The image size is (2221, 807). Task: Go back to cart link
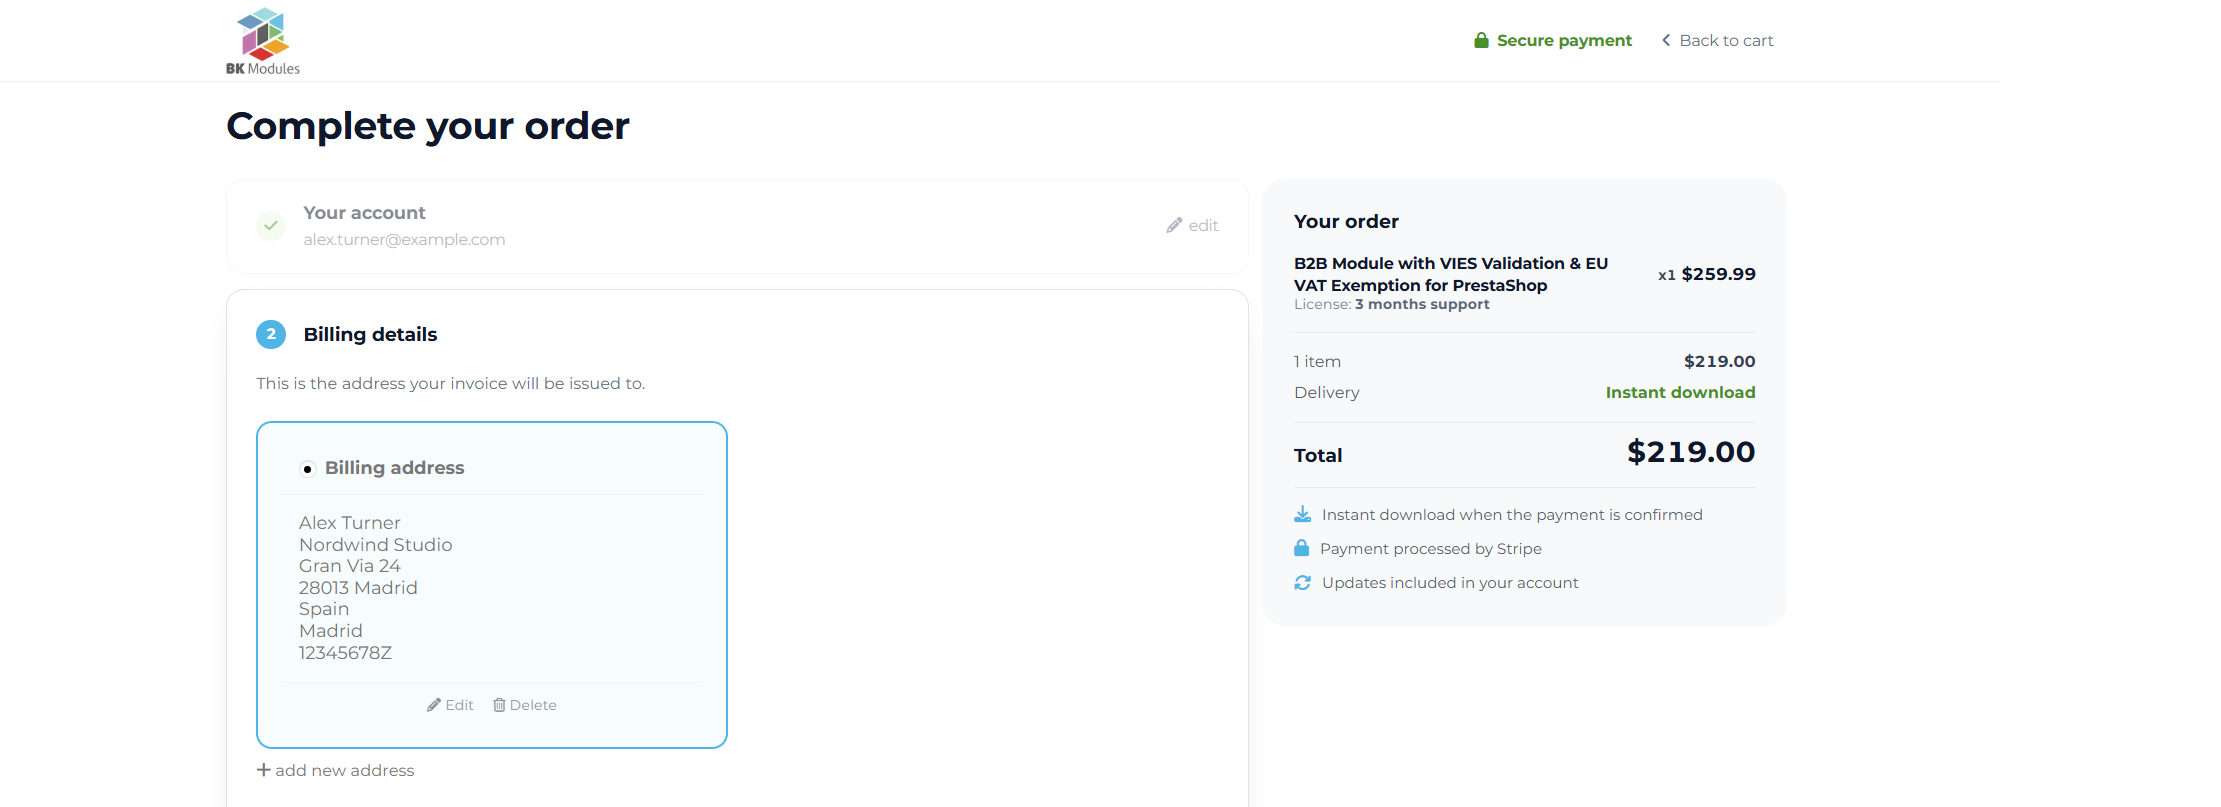click(1717, 40)
